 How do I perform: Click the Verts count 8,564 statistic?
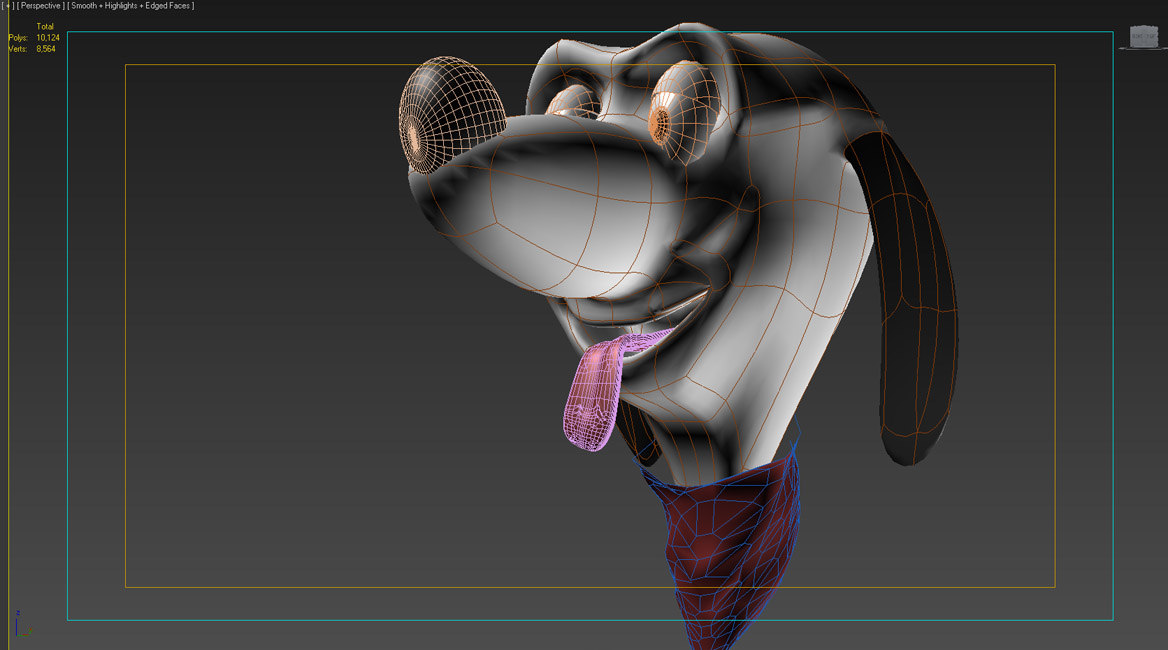click(47, 49)
